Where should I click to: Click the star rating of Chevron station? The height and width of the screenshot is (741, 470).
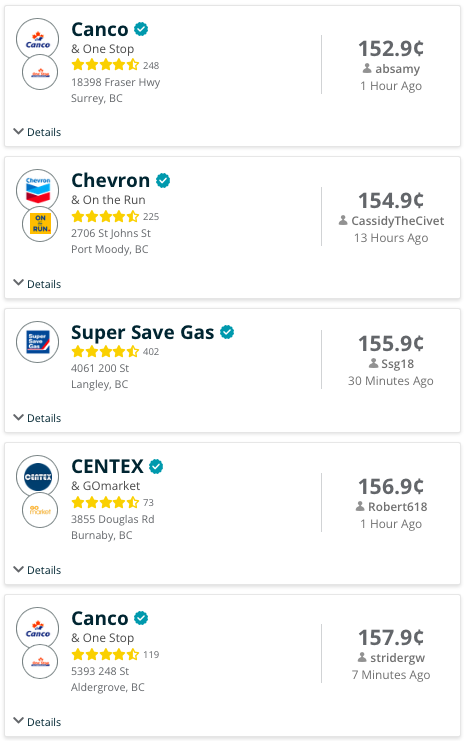click(105, 216)
